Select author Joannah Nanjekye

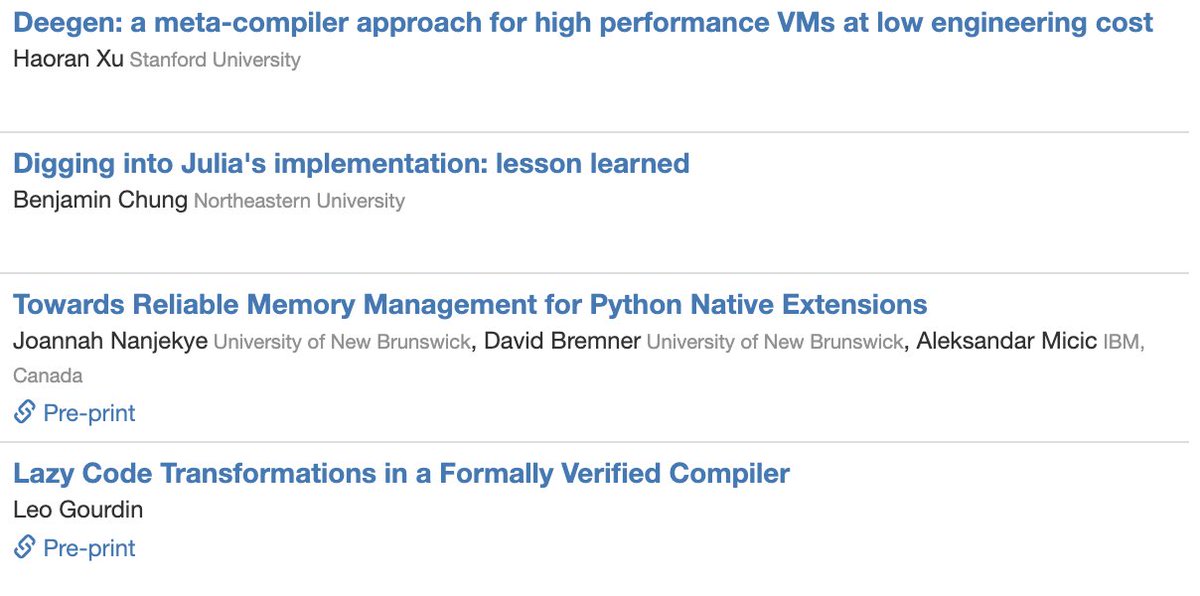[x=110, y=341]
